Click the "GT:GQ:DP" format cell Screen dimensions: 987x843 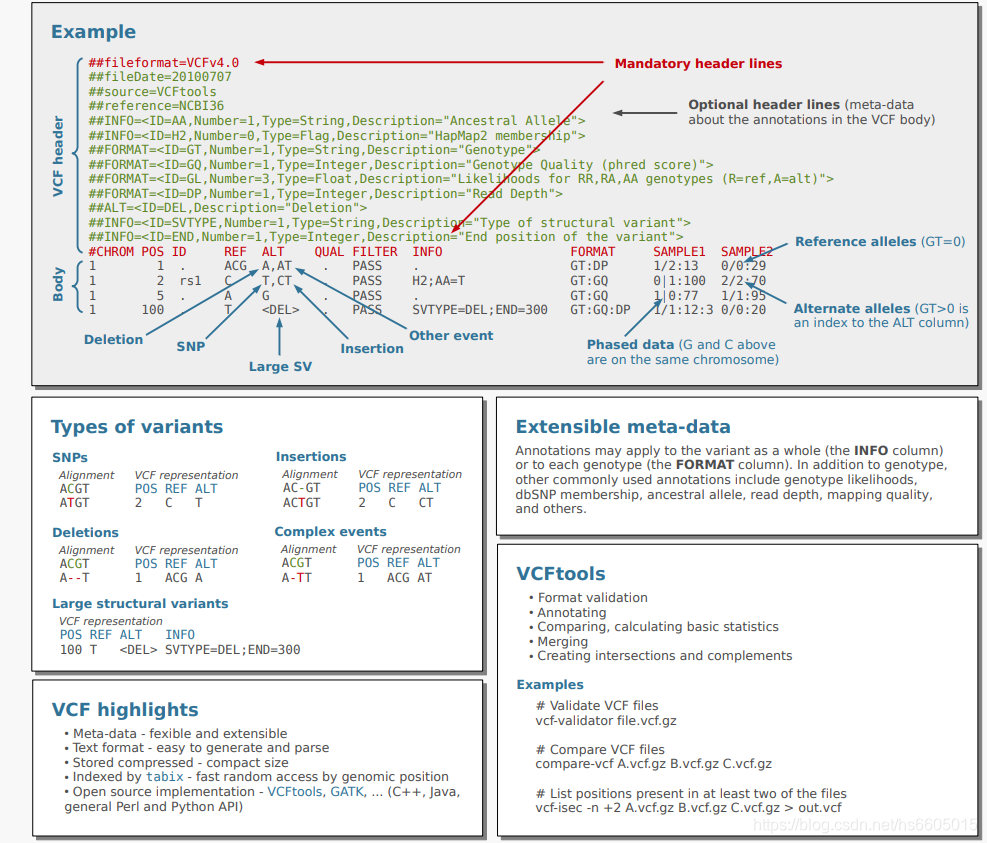coord(600,310)
